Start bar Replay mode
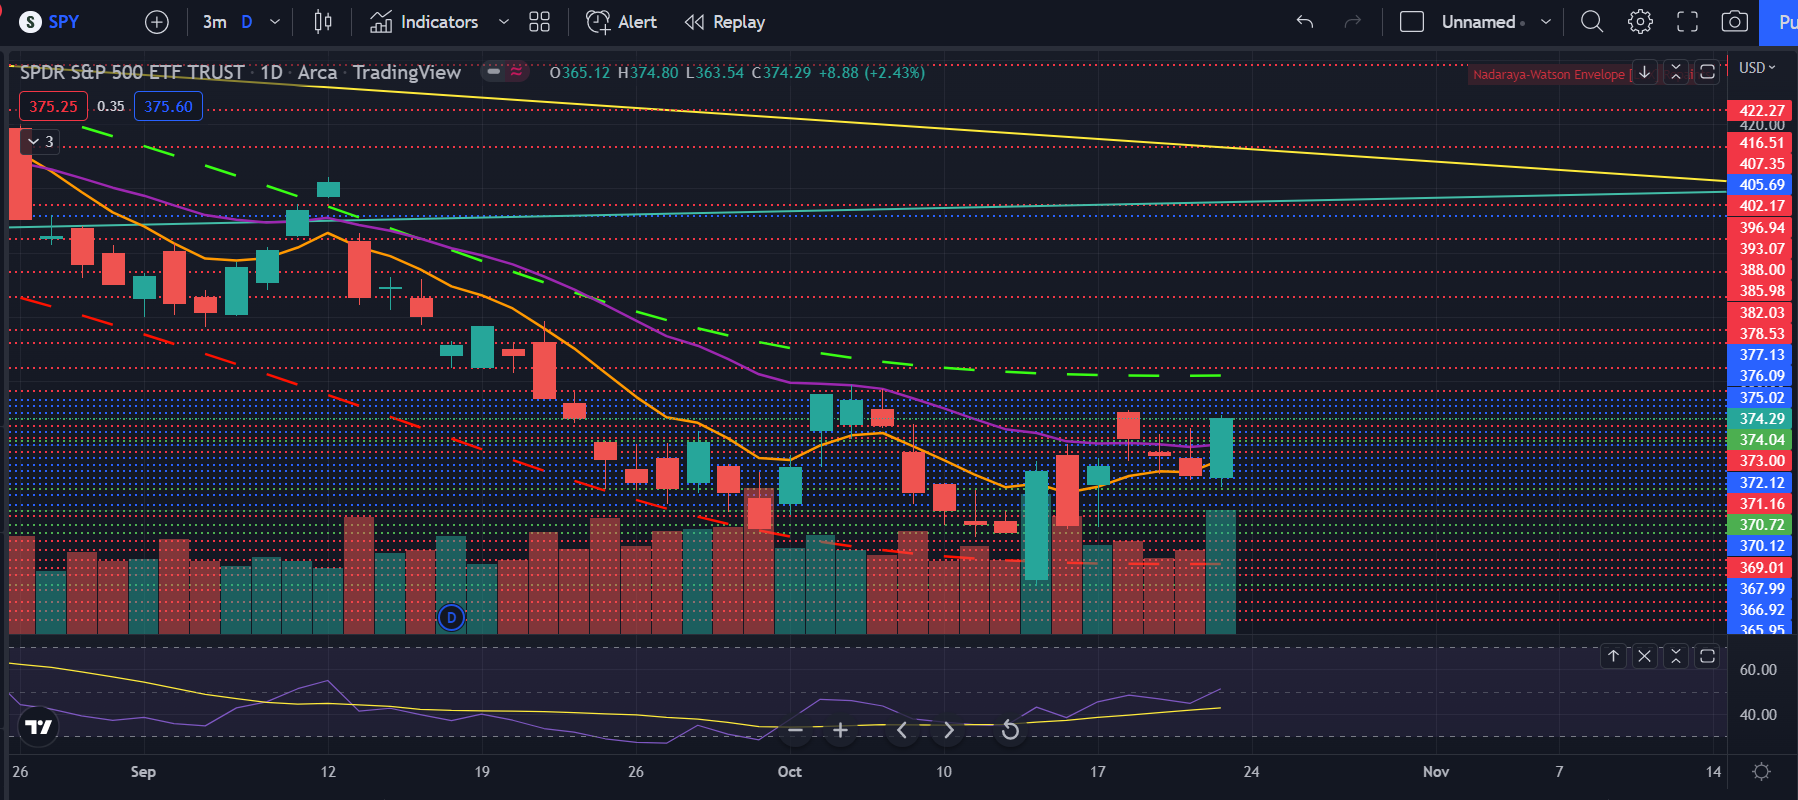Image resolution: width=1798 pixels, height=800 pixels. pos(725,22)
